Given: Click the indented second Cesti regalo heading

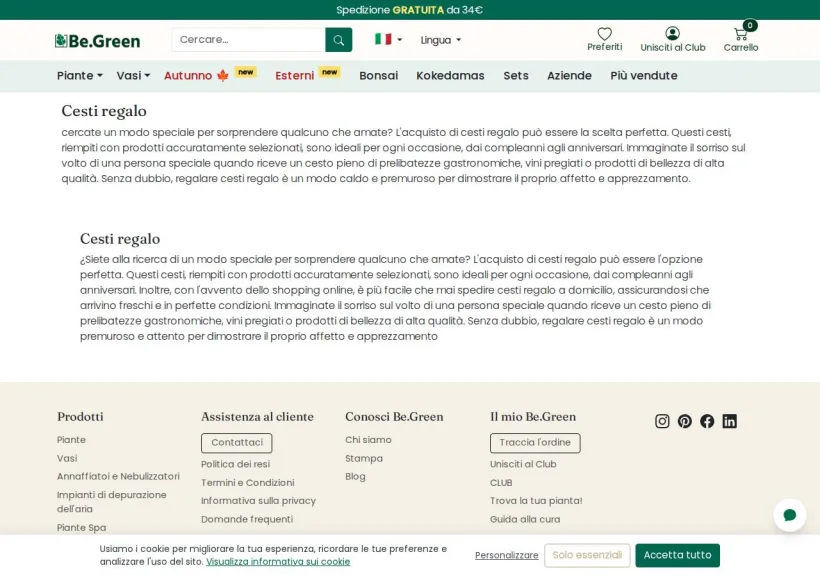Looking at the screenshot, I should [x=120, y=239].
